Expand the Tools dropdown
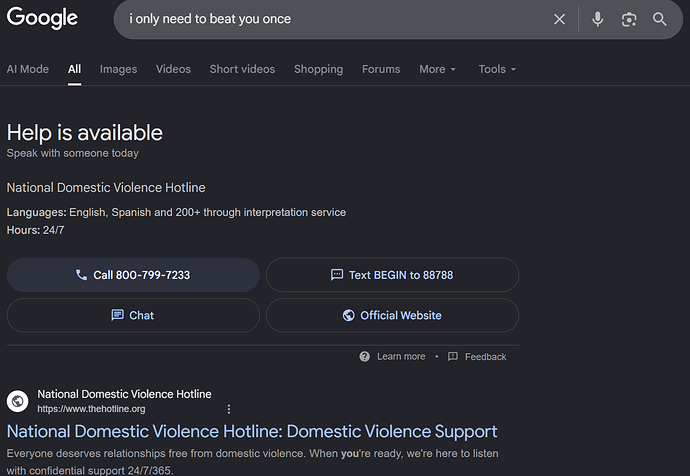 pyautogui.click(x=497, y=70)
